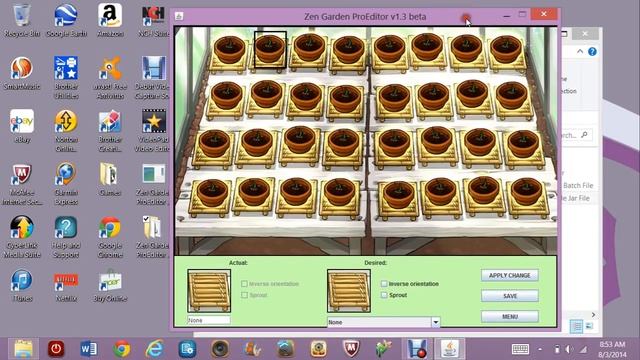Click the Actual plant preview tile
The height and width of the screenshot is (360, 640).
point(209,291)
